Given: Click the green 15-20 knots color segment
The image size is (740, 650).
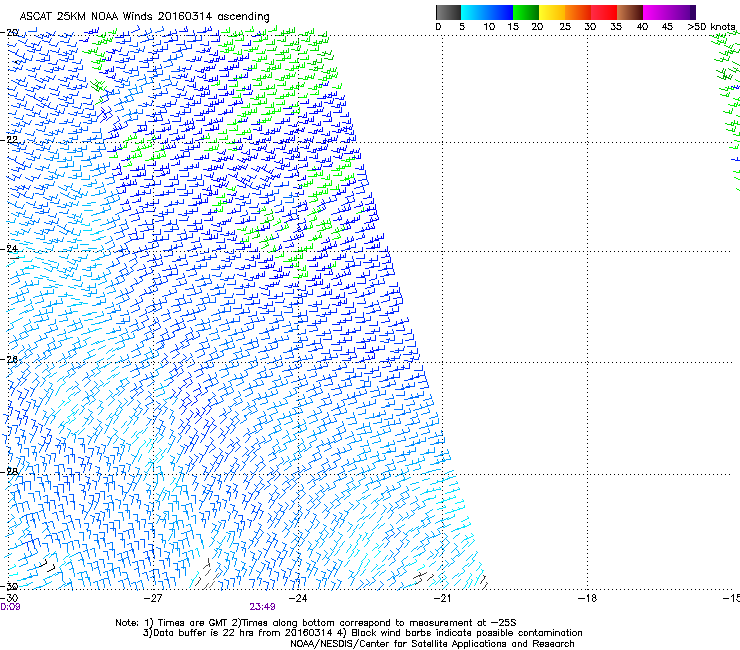Looking at the screenshot, I should point(526,12).
